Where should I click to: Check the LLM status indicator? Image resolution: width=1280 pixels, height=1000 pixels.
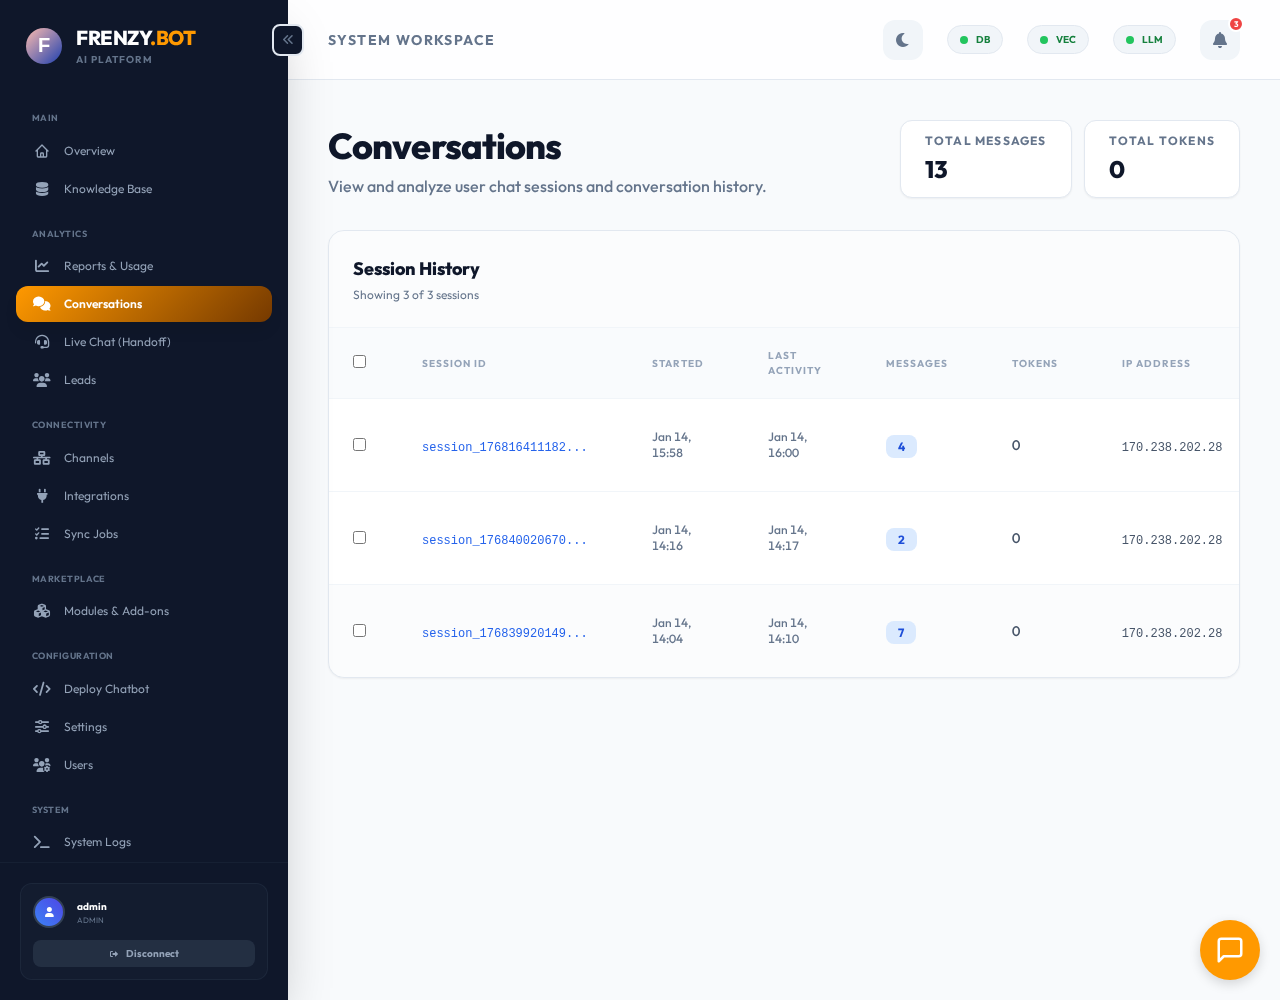(1144, 40)
